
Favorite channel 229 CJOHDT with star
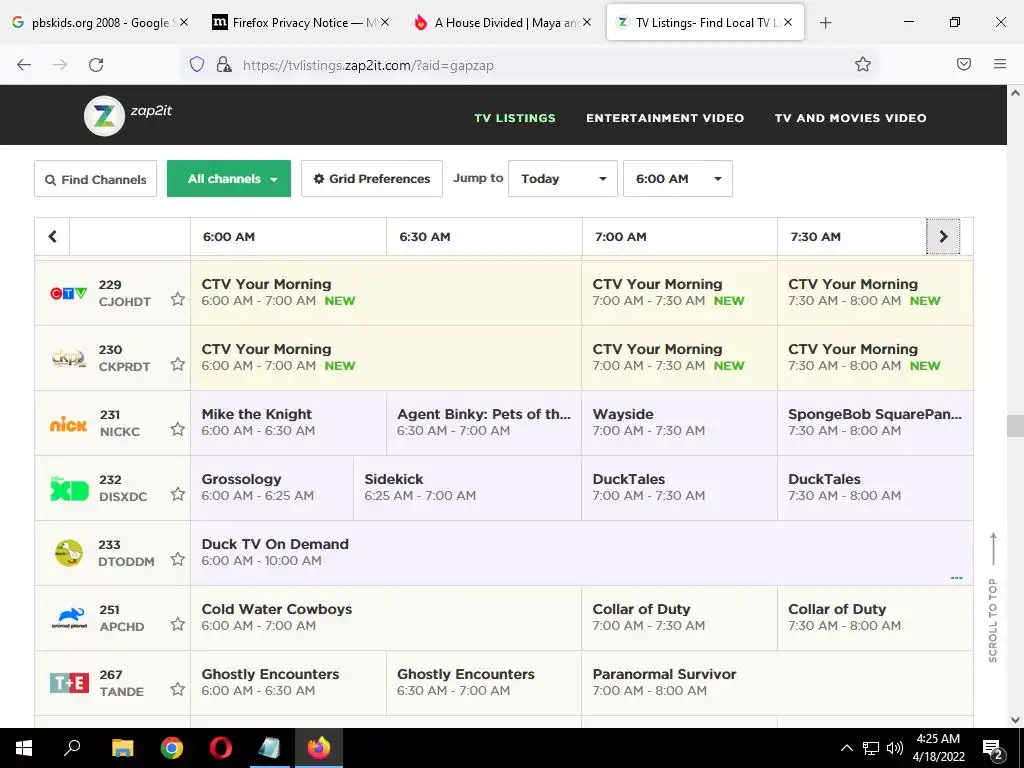[x=178, y=299]
